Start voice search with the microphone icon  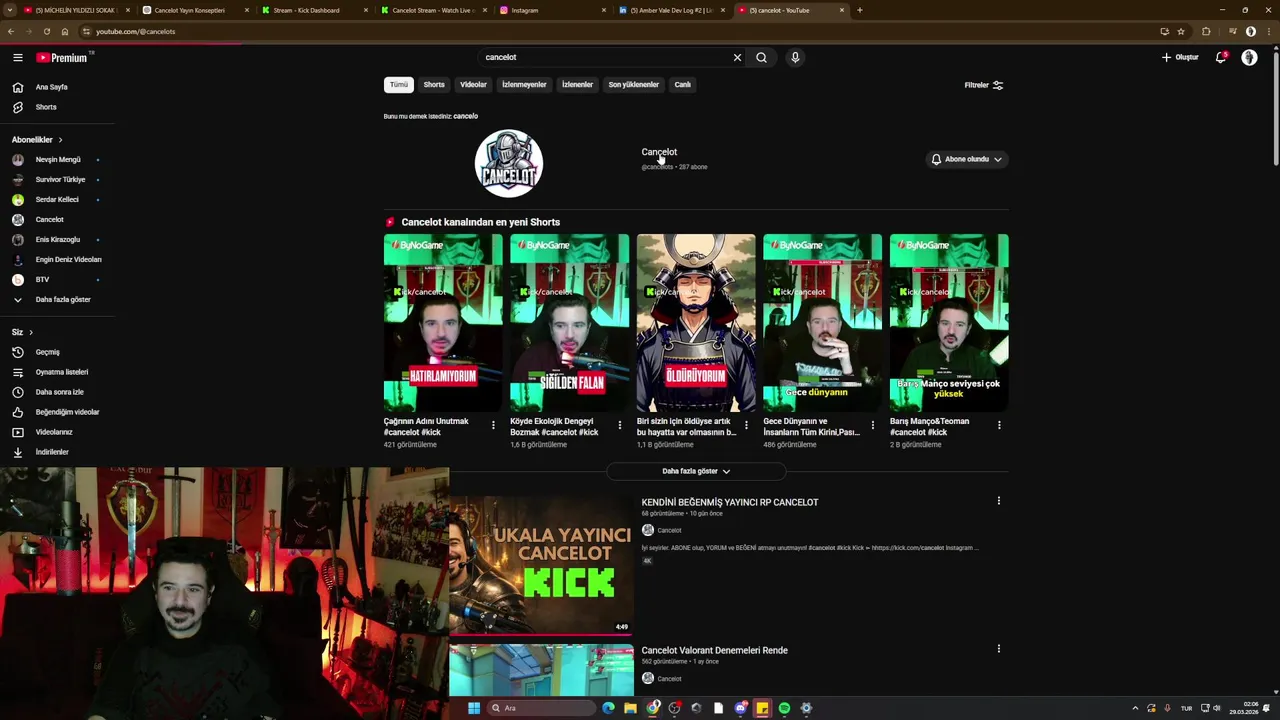coord(795,57)
